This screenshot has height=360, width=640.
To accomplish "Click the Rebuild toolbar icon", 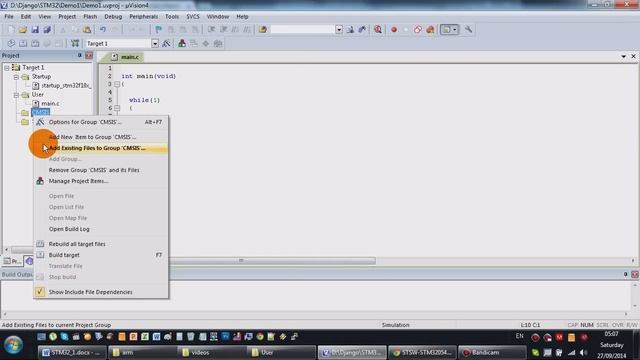I will click(35, 43).
